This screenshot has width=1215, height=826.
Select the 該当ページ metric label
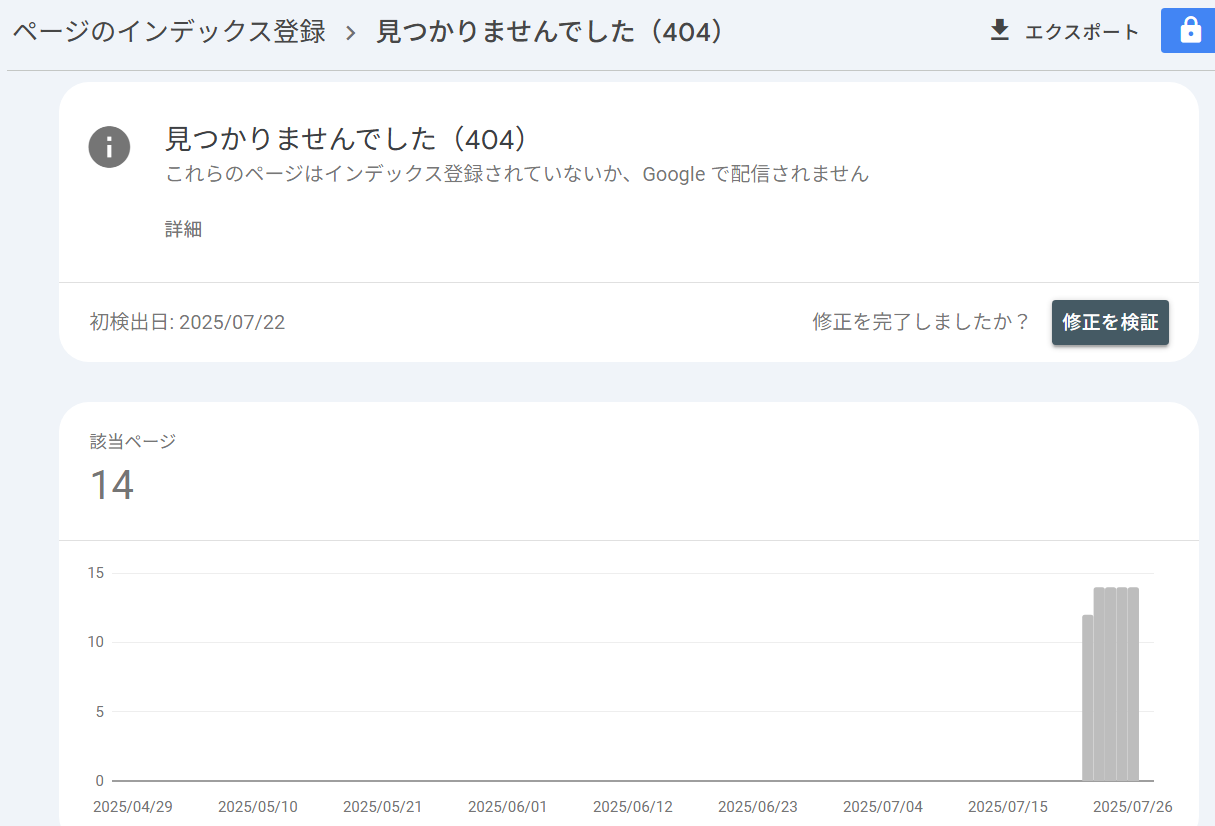coord(133,441)
